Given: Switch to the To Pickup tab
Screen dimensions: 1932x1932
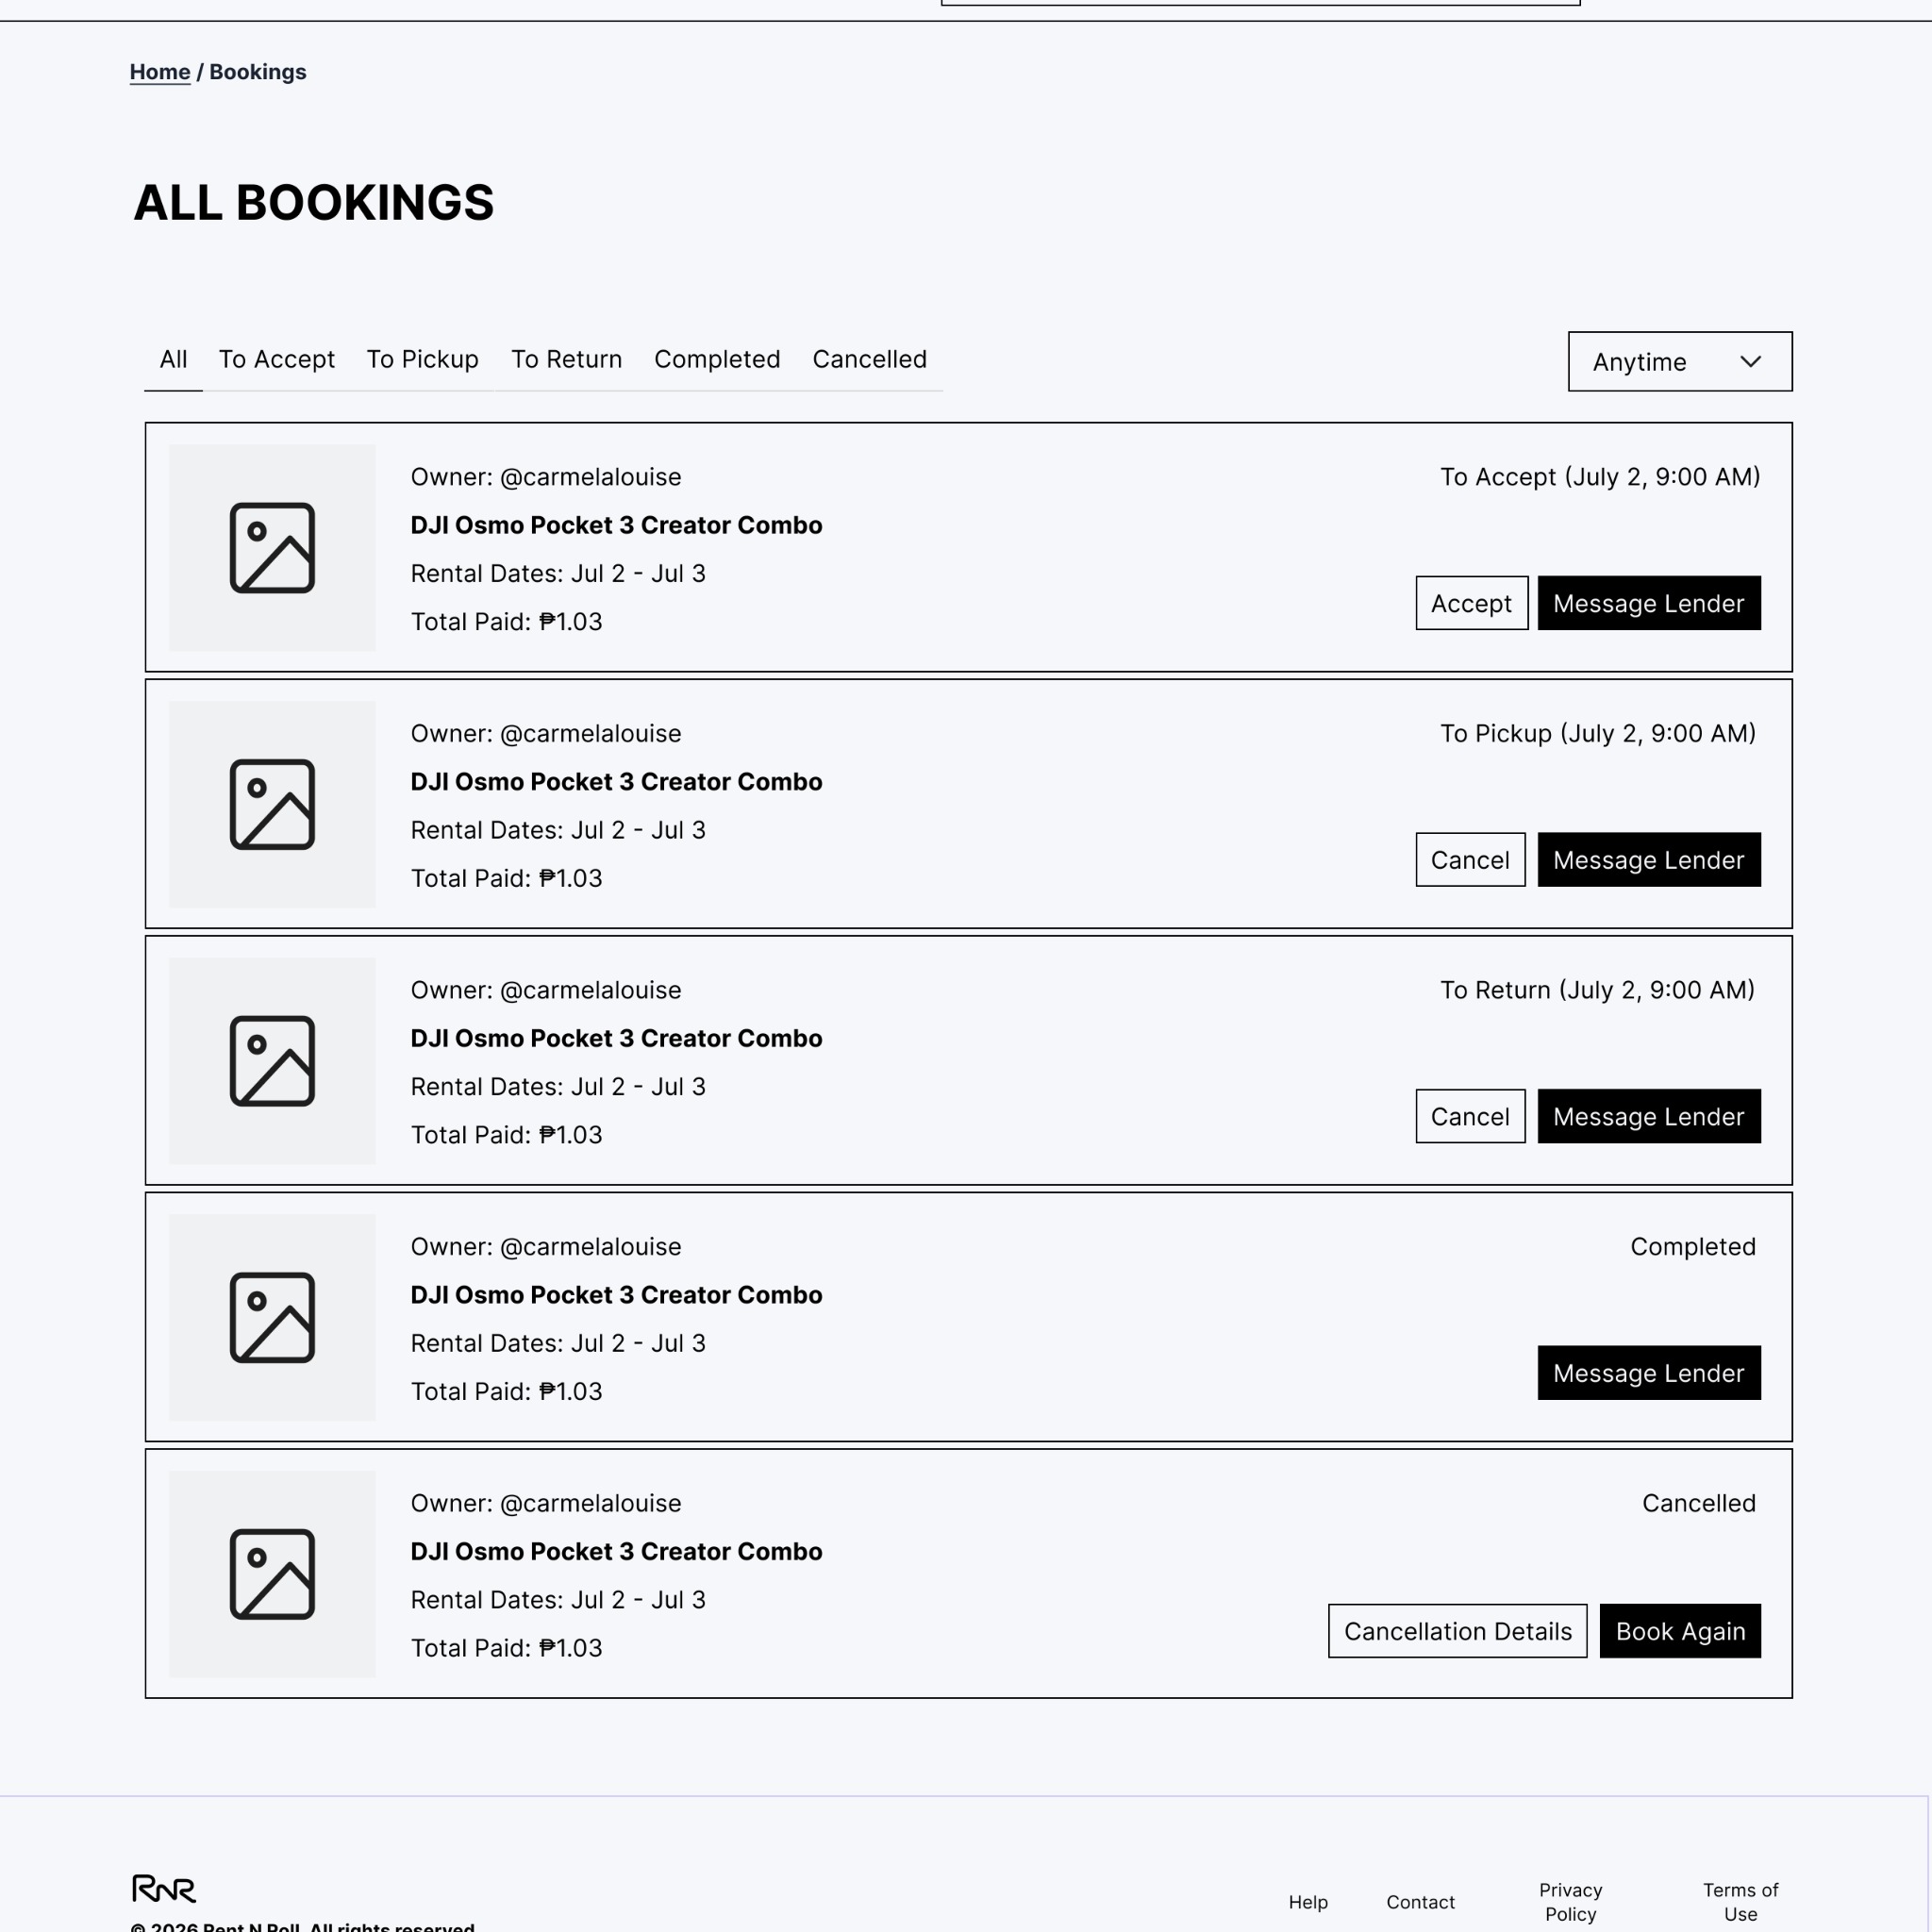Looking at the screenshot, I should [x=423, y=359].
